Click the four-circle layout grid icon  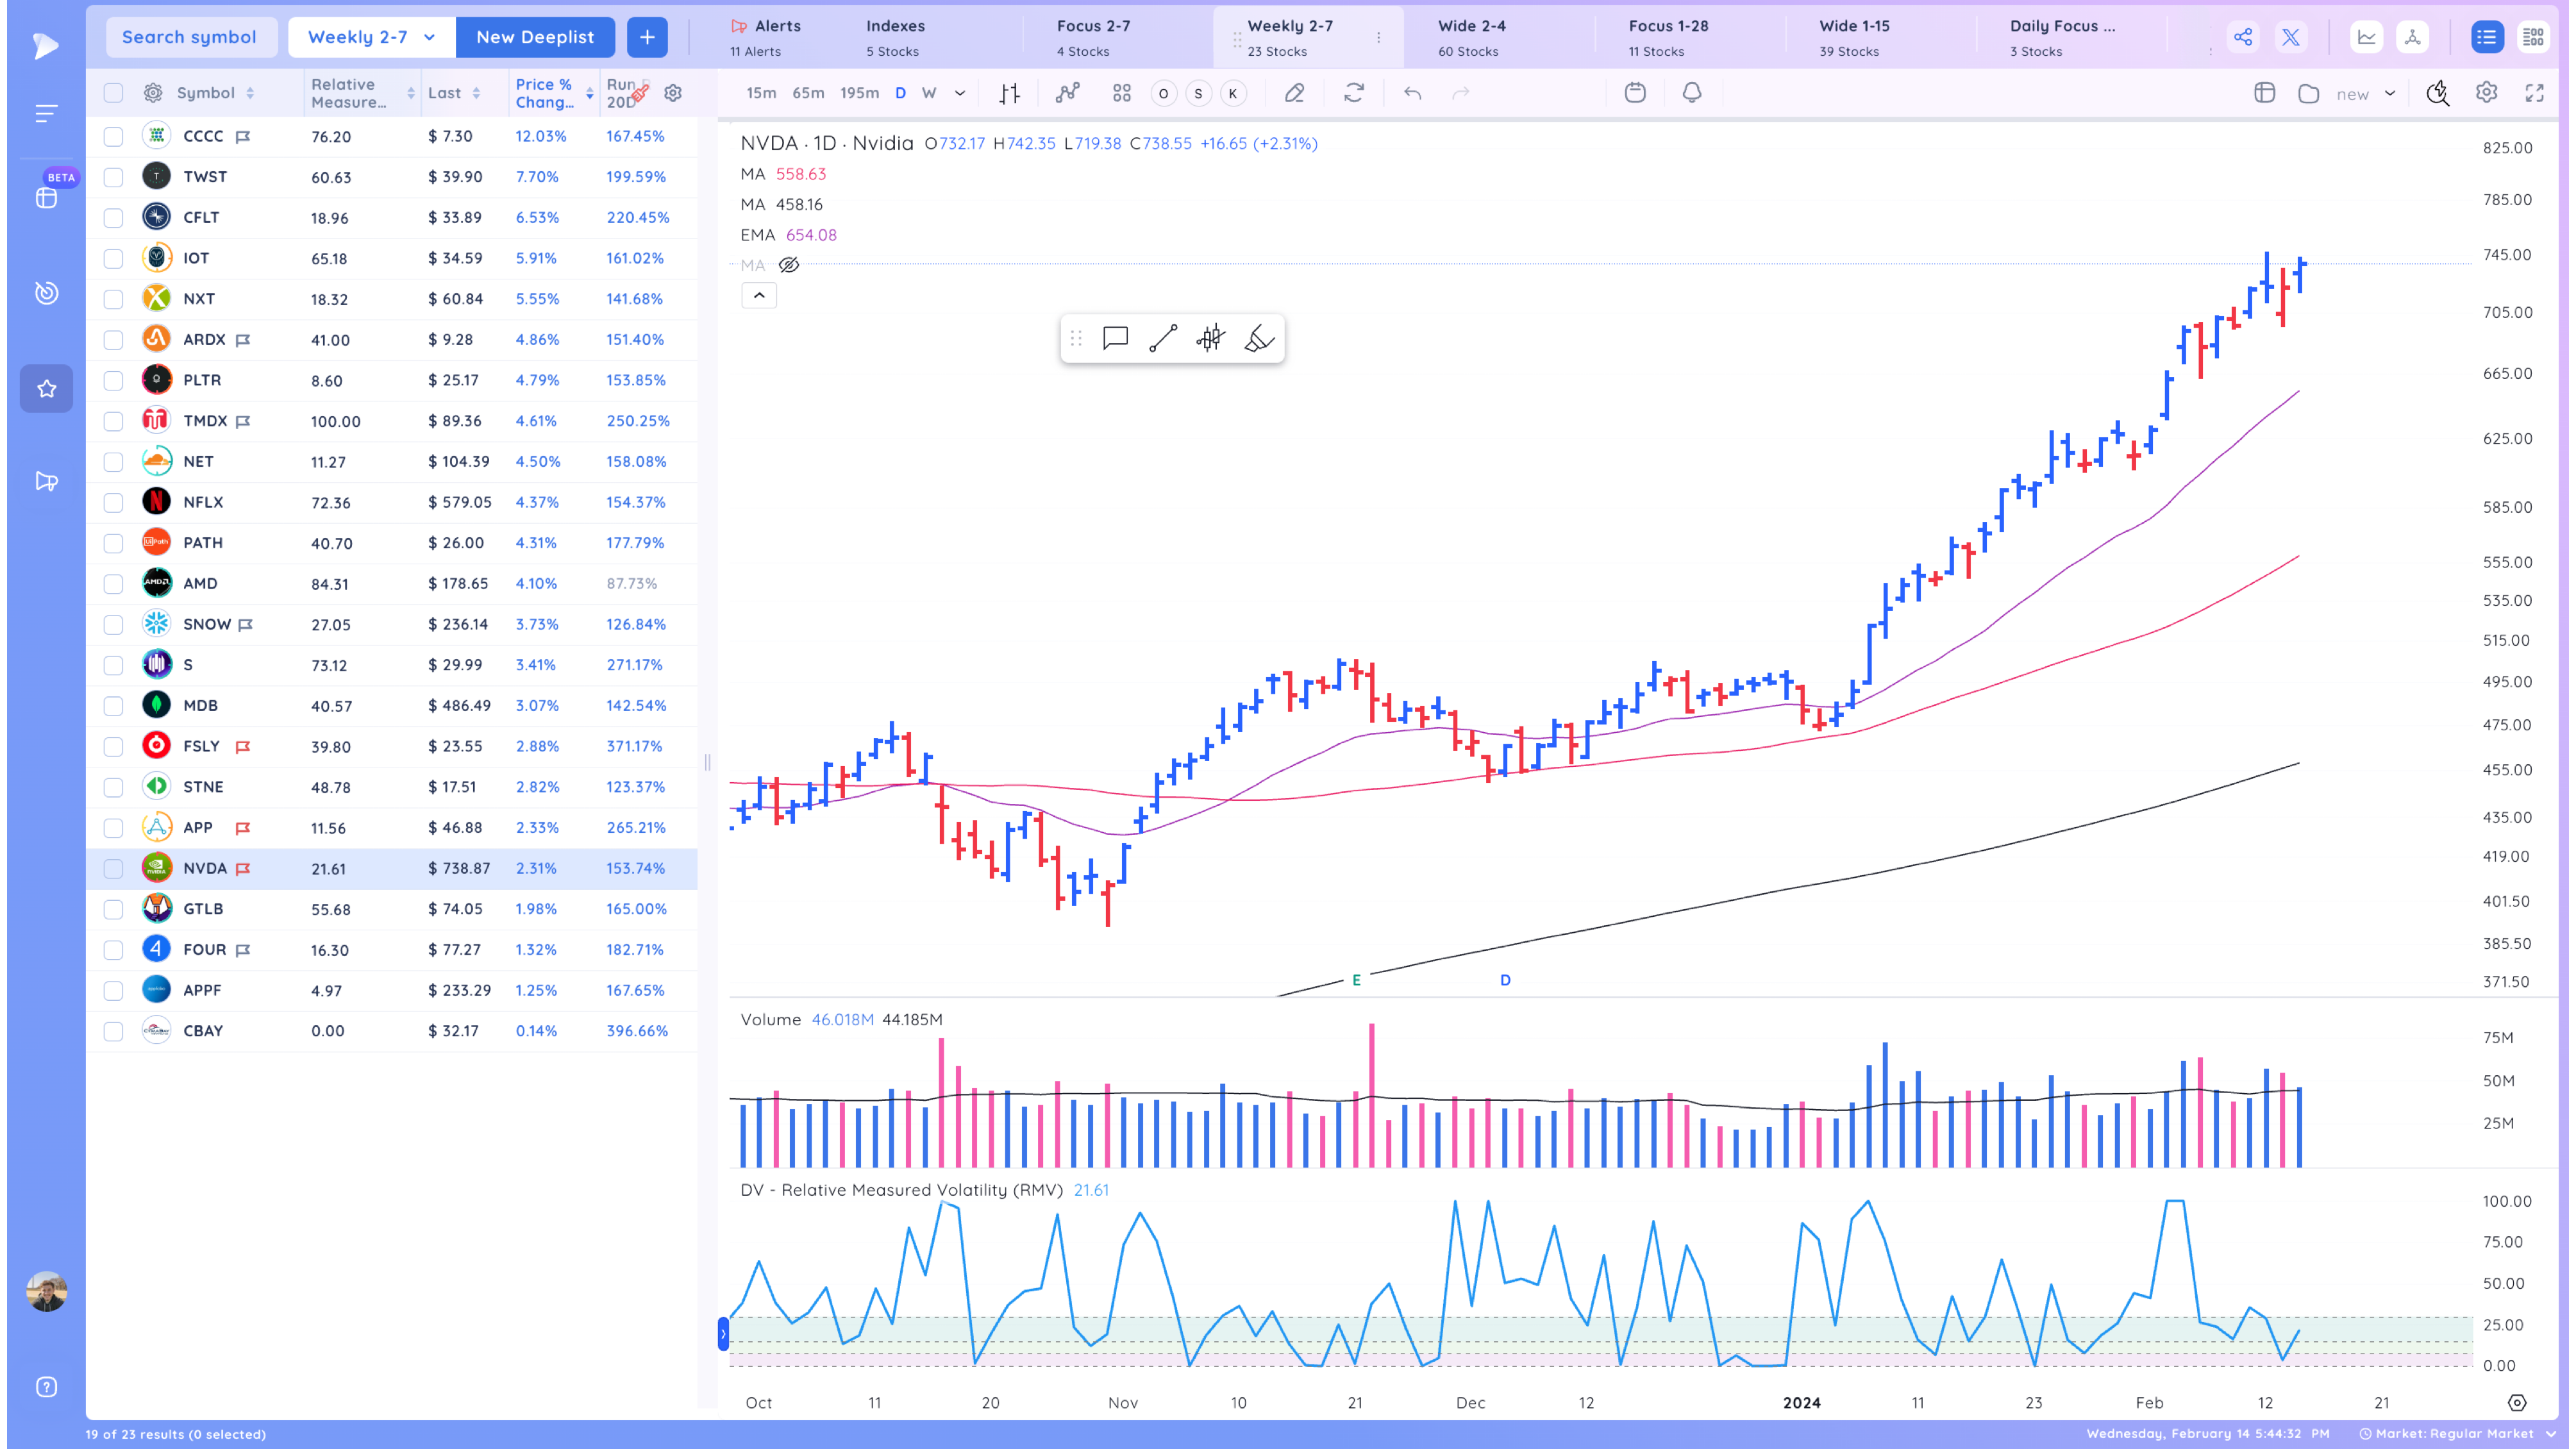click(1121, 93)
